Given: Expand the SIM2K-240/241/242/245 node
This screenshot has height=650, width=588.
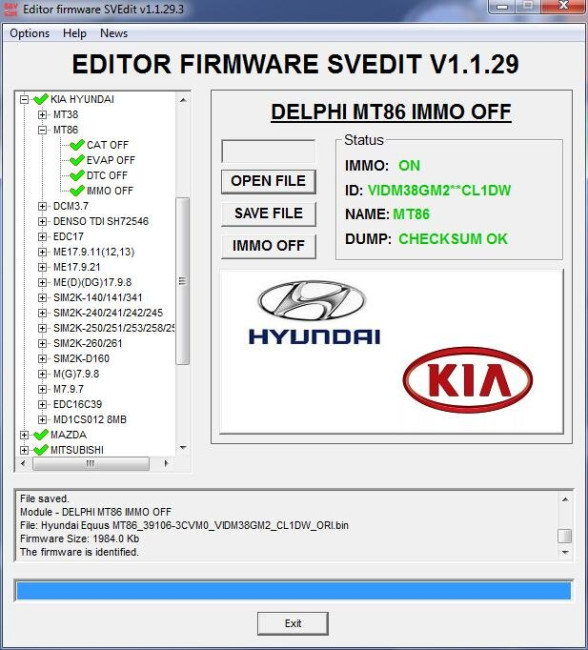Looking at the screenshot, I should coord(42,313).
